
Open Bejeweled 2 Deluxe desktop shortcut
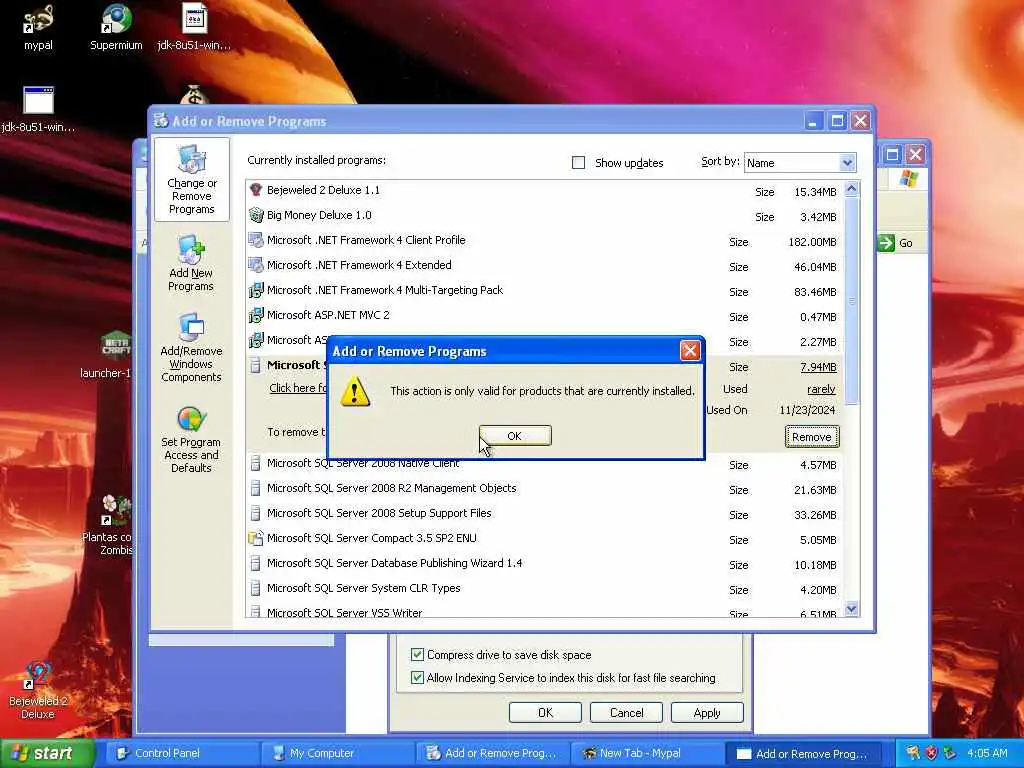37,691
